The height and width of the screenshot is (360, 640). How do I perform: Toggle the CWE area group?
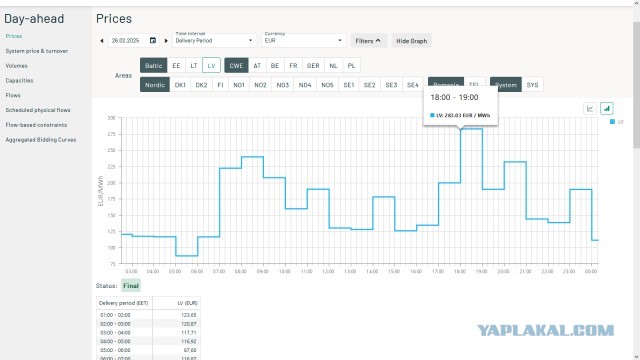[x=236, y=65]
